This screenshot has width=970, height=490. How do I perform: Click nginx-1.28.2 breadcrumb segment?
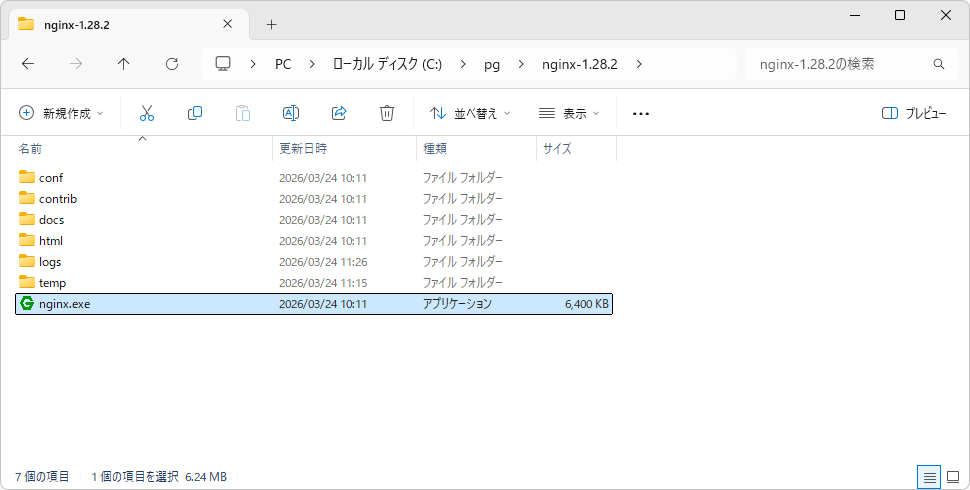click(580, 64)
